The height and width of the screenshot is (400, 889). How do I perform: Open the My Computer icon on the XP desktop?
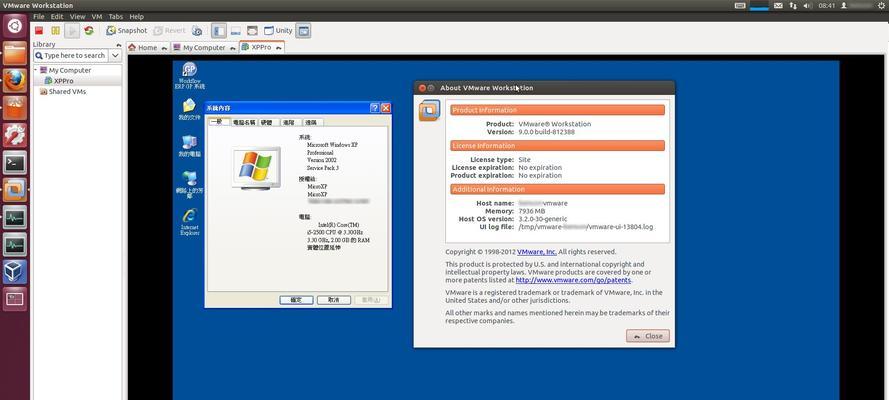coord(189,146)
